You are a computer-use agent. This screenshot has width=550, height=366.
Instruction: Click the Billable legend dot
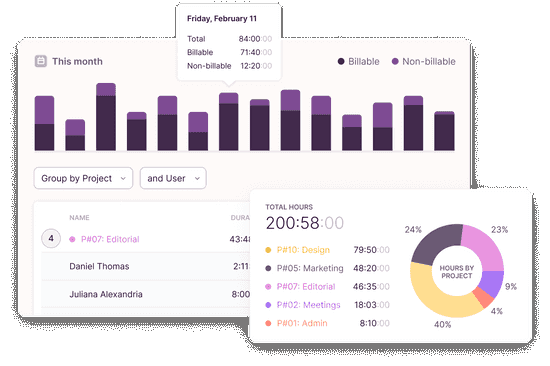tap(341, 62)
